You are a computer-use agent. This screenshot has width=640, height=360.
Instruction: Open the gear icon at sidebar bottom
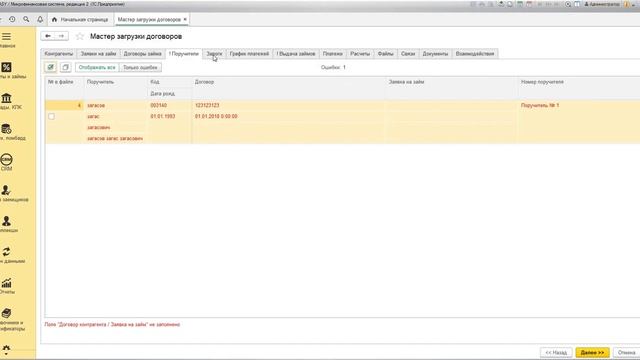coord(6,349)
